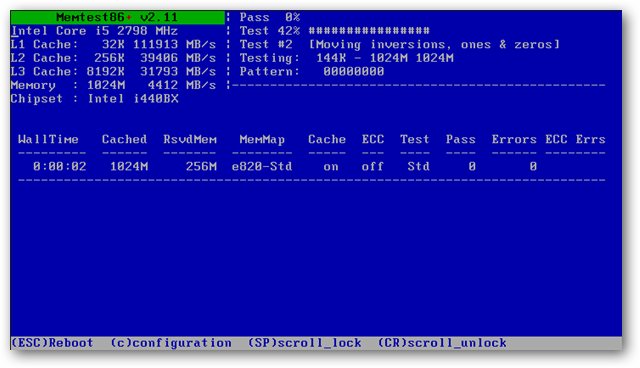The image size is (640, 368).
Task: Click the WallTime column header
Action: tap(48, 140)
